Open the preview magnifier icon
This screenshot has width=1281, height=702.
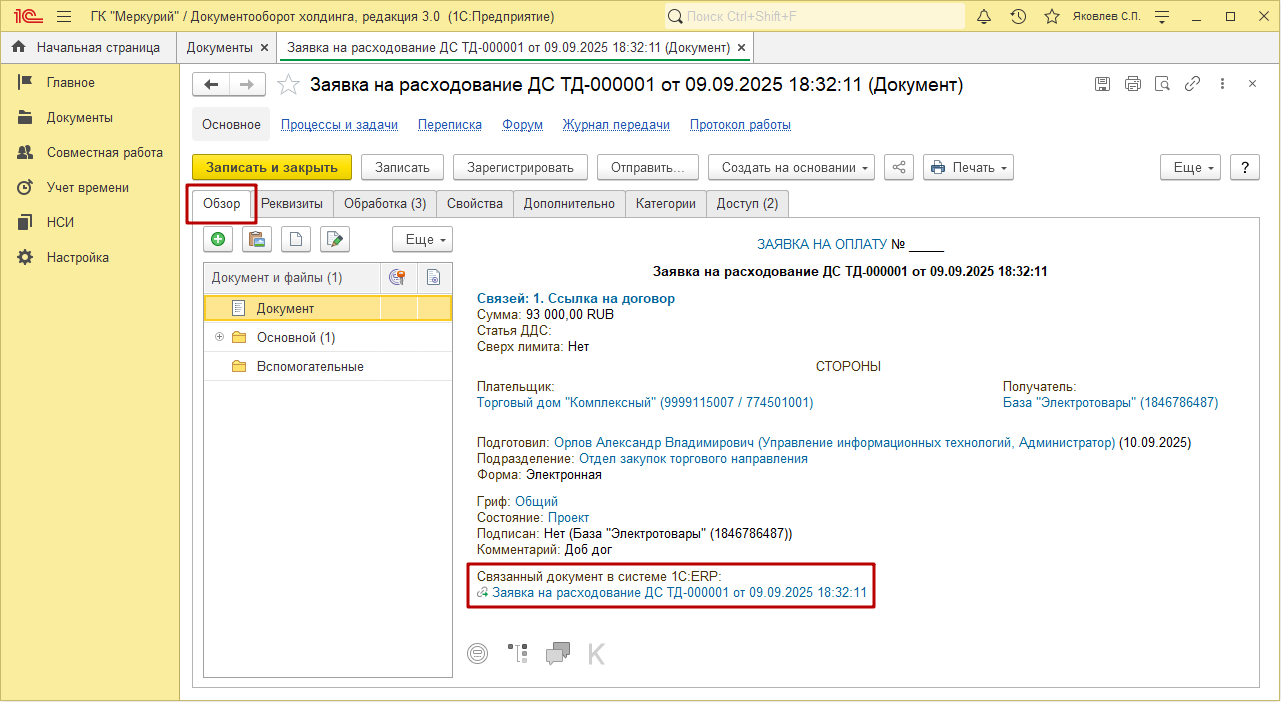[x=1162, y=84]
